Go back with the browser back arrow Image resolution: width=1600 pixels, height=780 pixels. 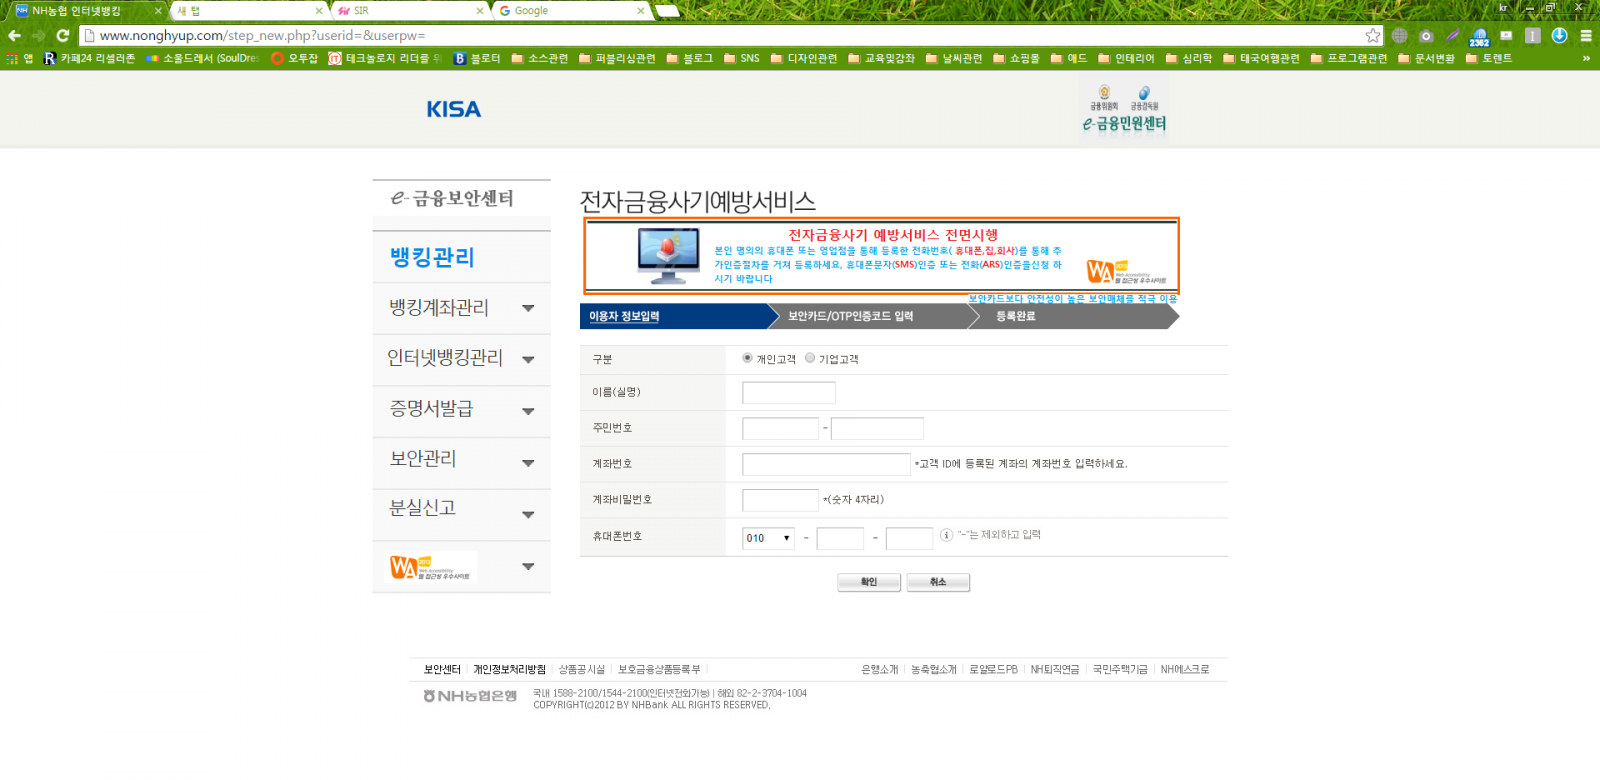(x=14, y=35)
